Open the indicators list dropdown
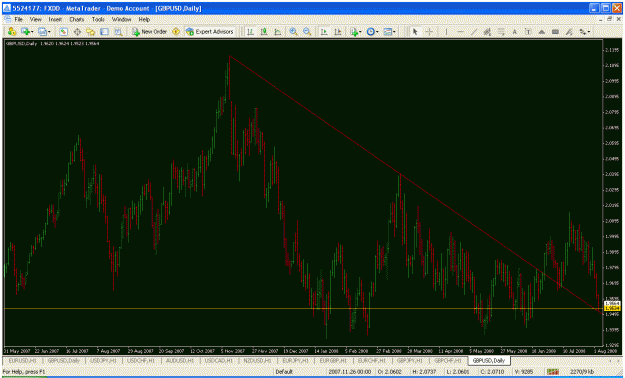 (x=355, y=32)
